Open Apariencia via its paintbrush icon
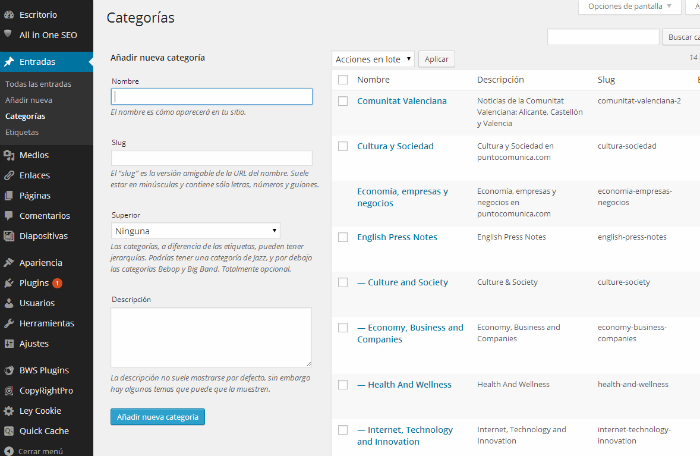 pos(9,263)
